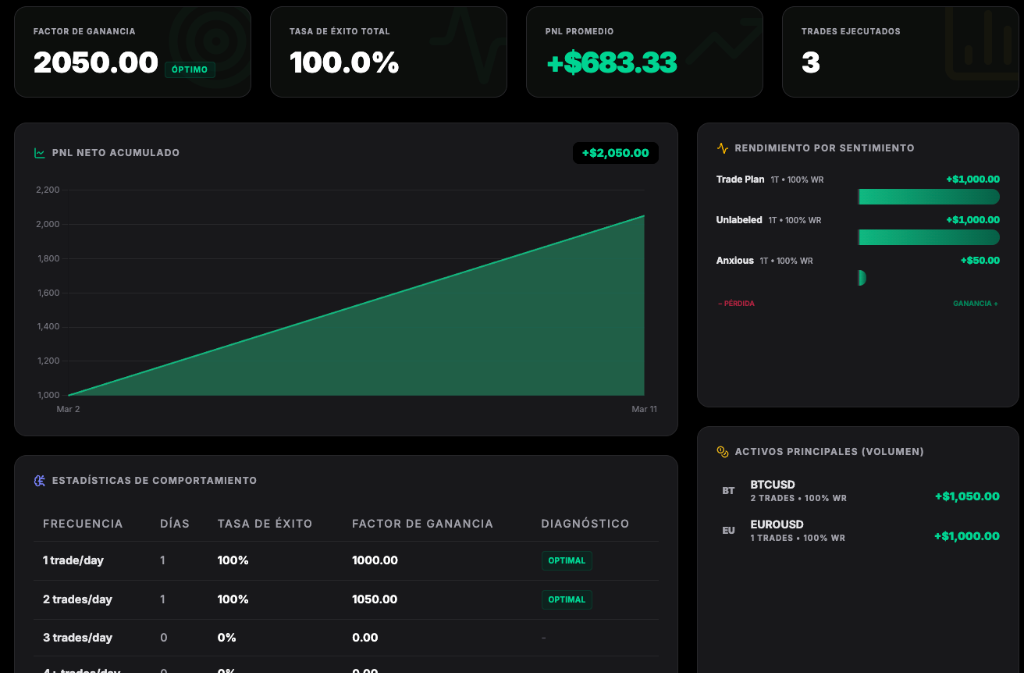The width and height of the screenshot is (1024, 673).
Task: Click the waveform icon on Rendimiento por Sentimiento panel
Action: (722, 147)
